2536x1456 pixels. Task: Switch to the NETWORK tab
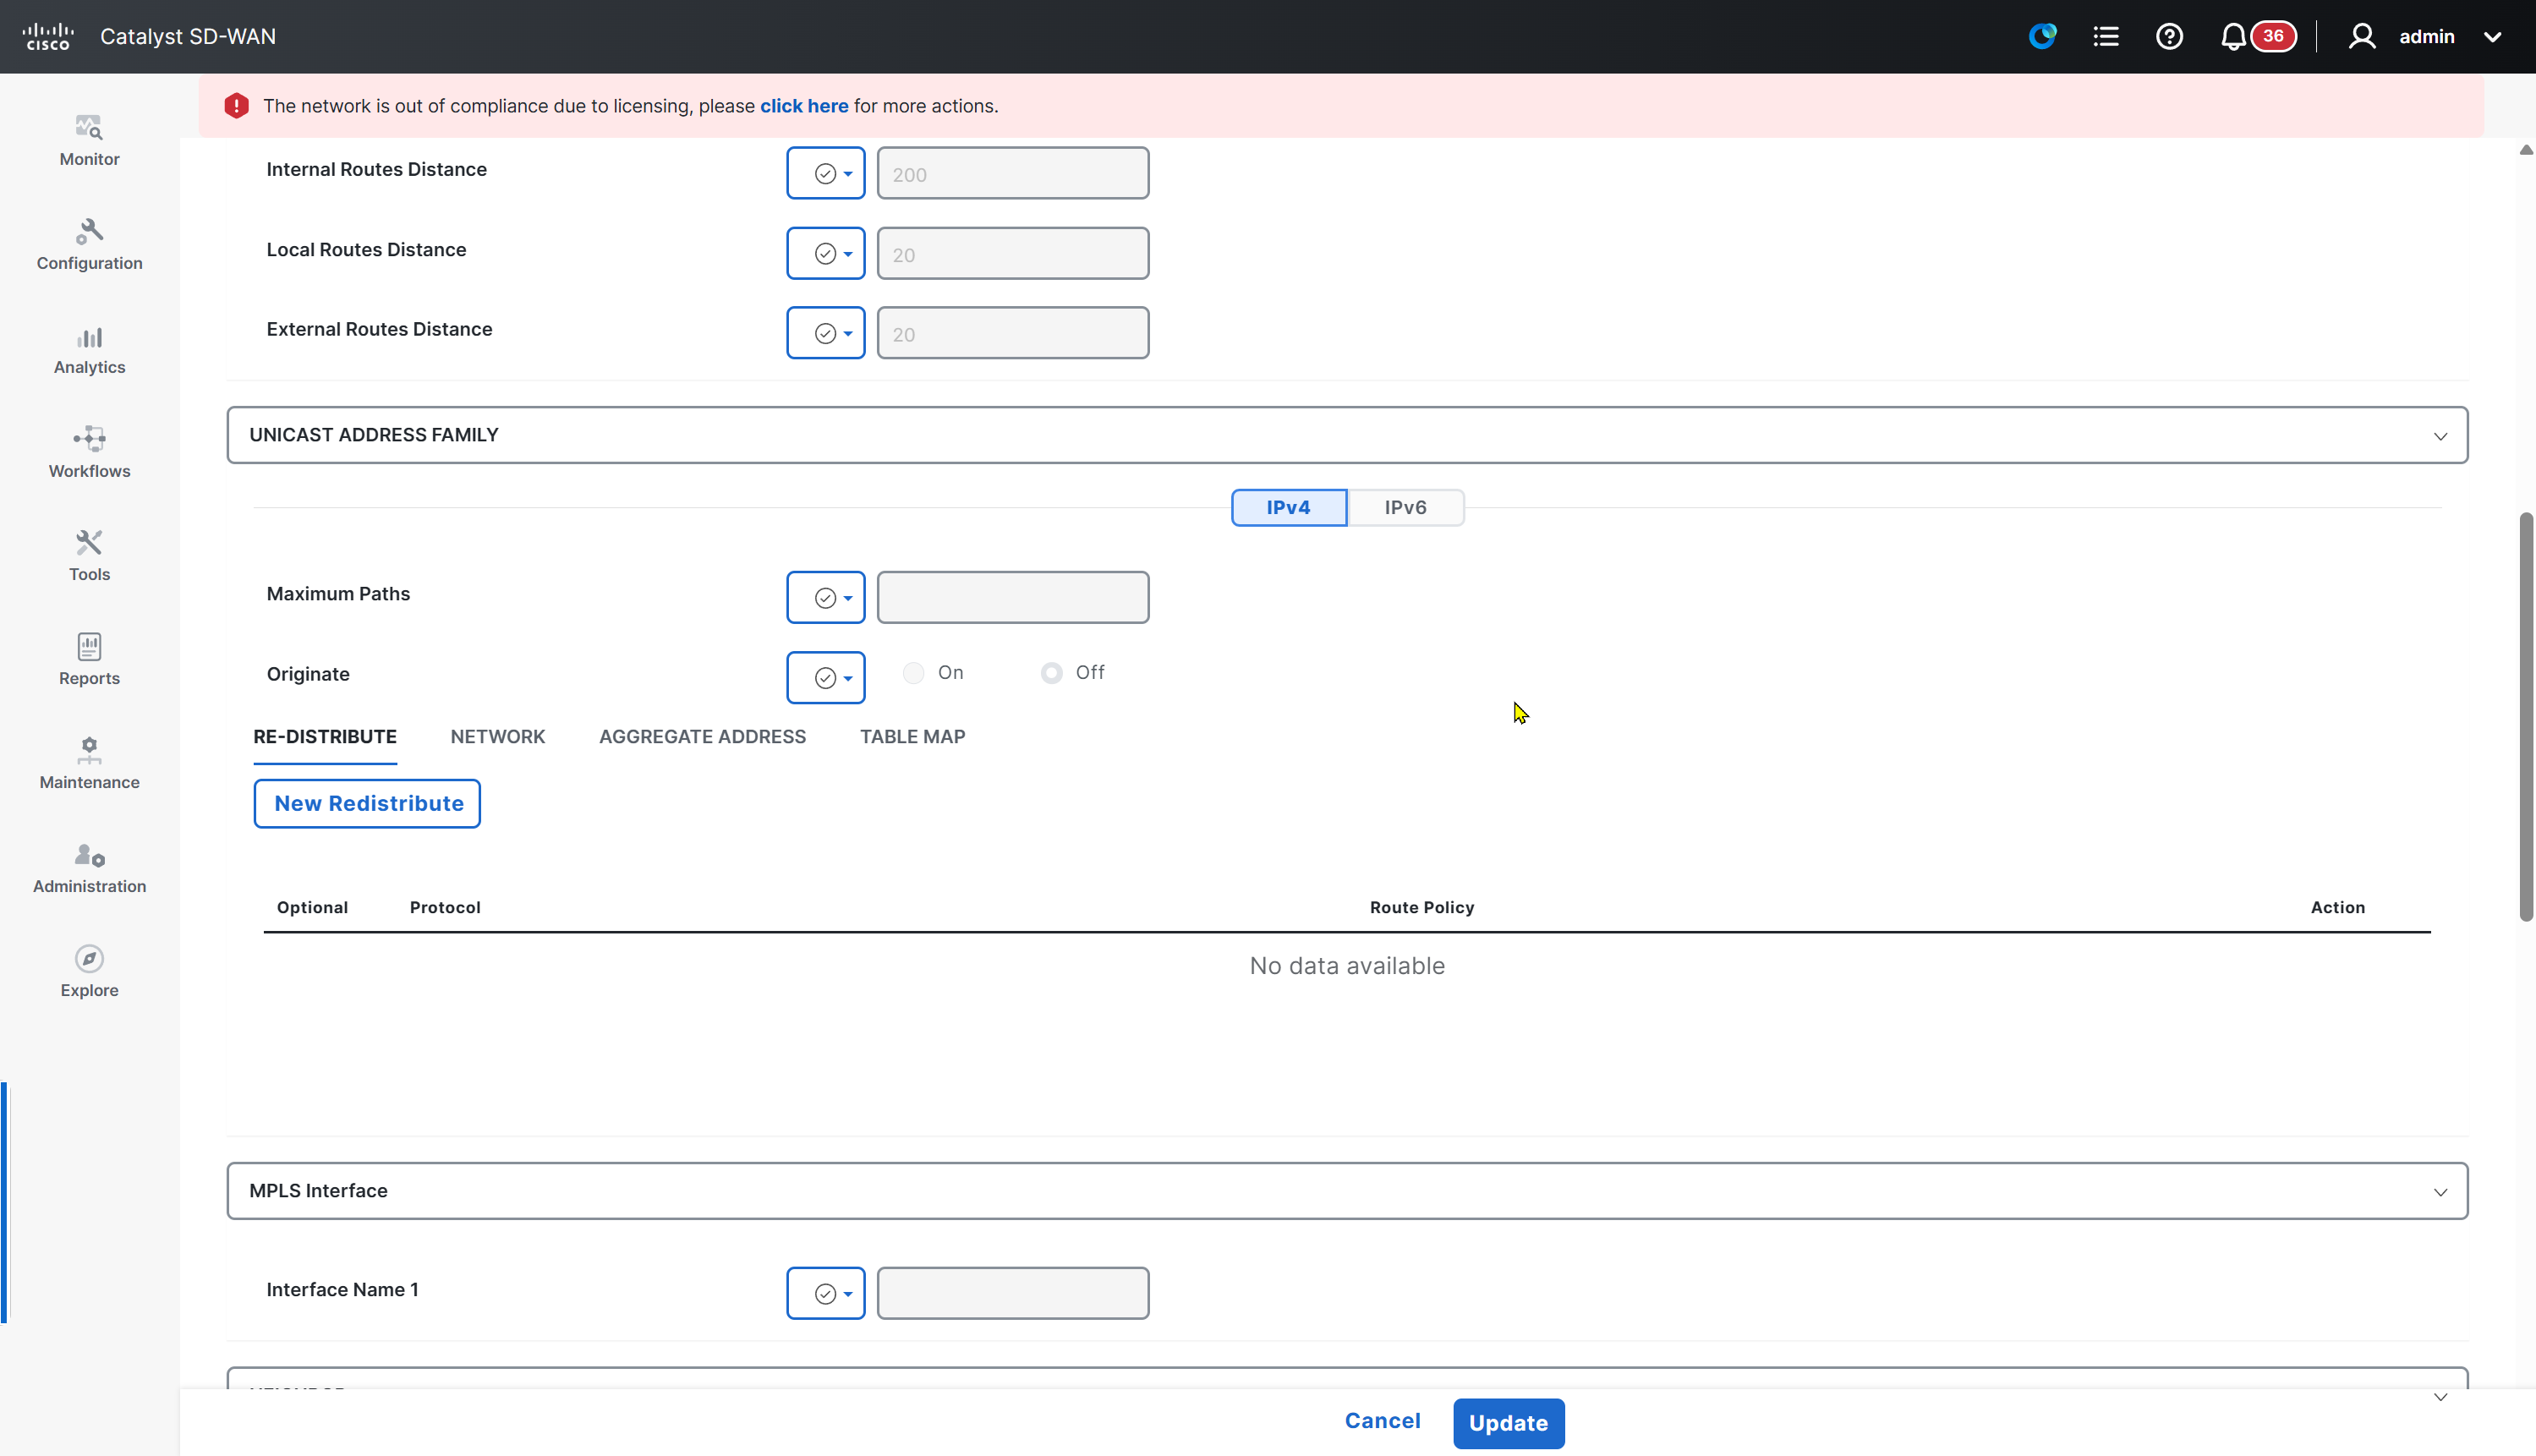[x=497, y=737]
